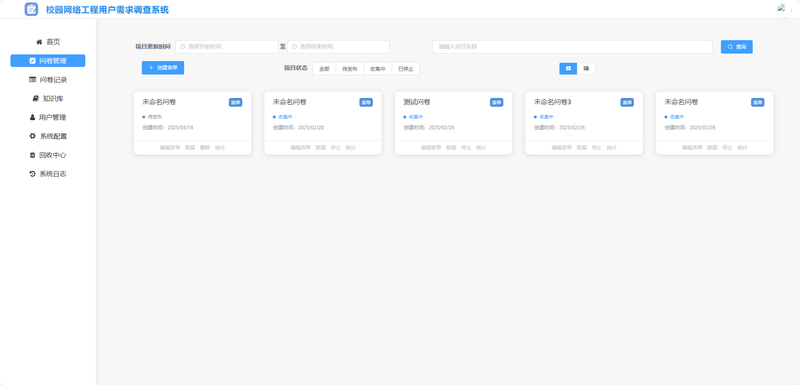Click the 未命名问卷 title dated 2025/02/28
This screenshot has width=800, height=385.
290,102
